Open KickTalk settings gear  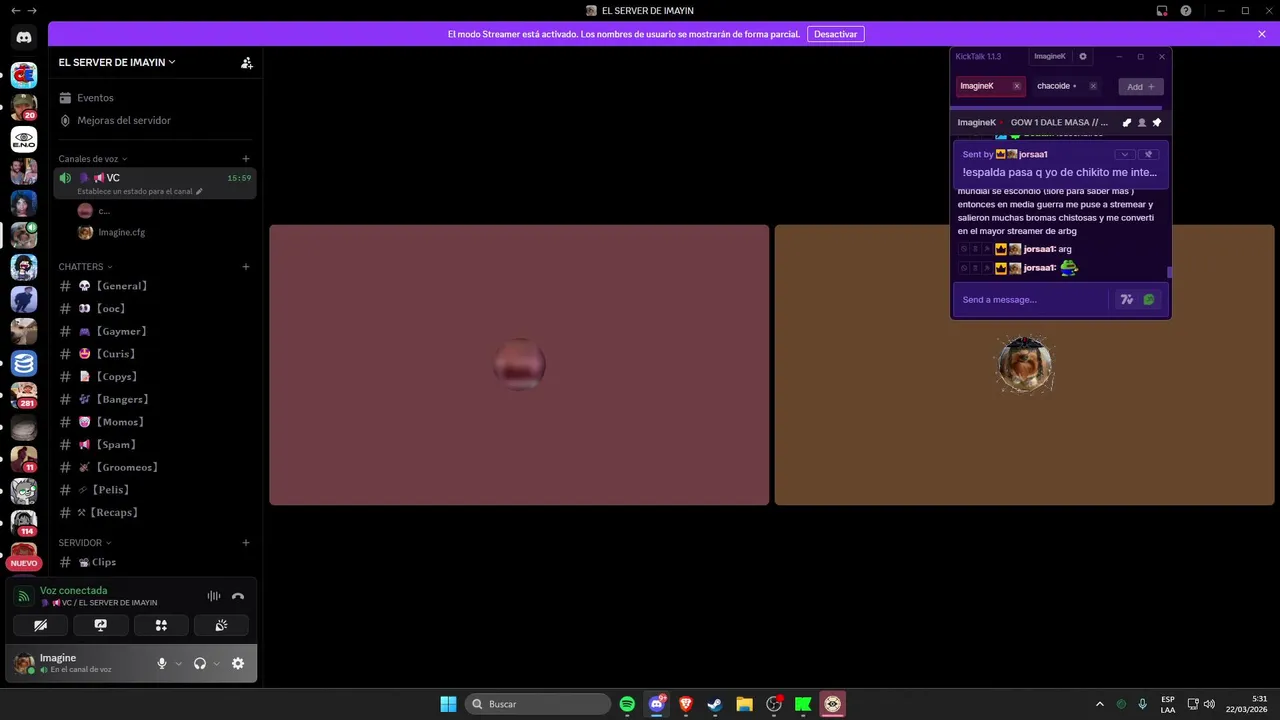1083,57
